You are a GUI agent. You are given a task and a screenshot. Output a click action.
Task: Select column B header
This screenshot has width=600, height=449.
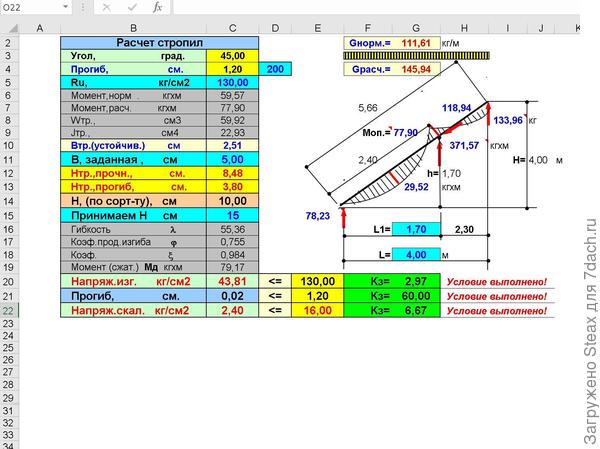click(135, 28)
